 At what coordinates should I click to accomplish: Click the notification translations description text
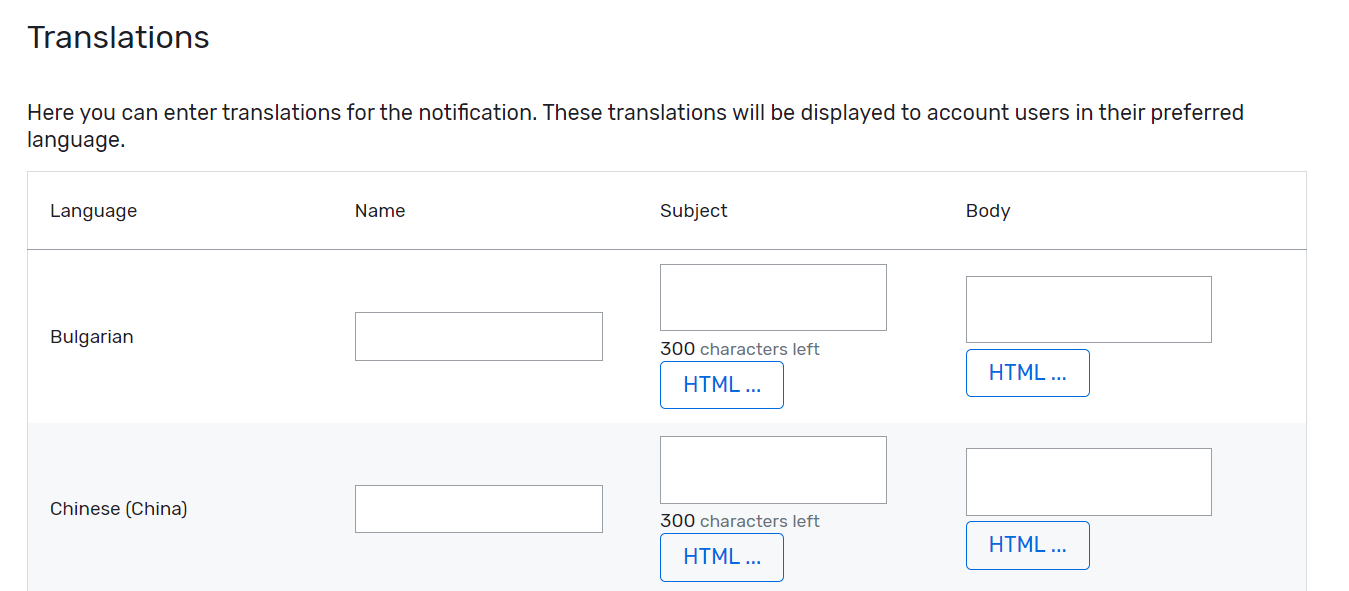coord(636,125)
